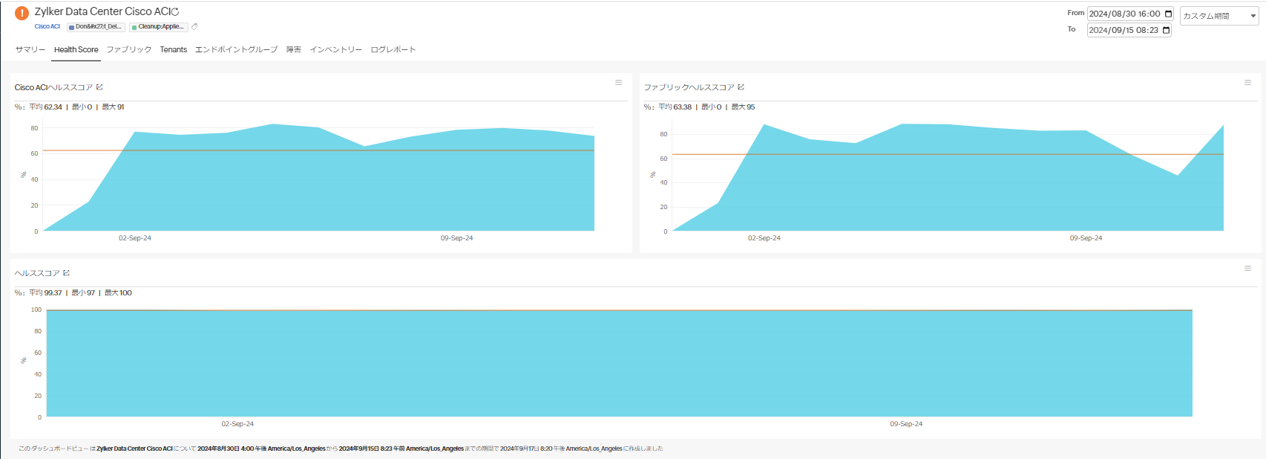Switch to the サマリー tab

pos(30,49)
